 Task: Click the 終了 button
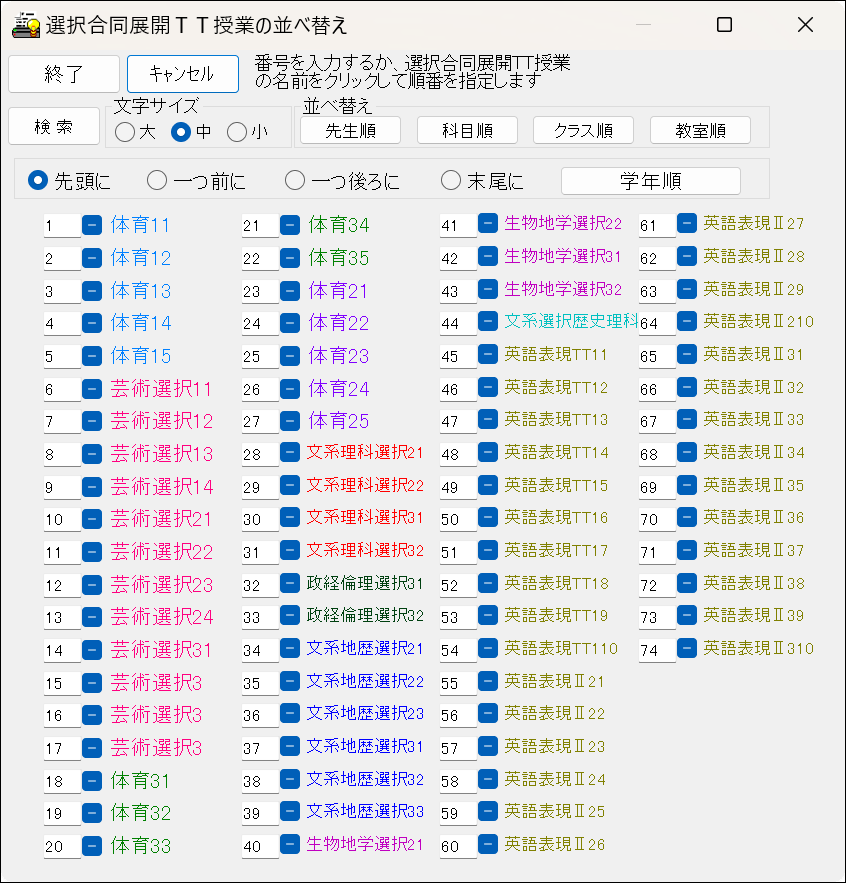pos(63,74)
